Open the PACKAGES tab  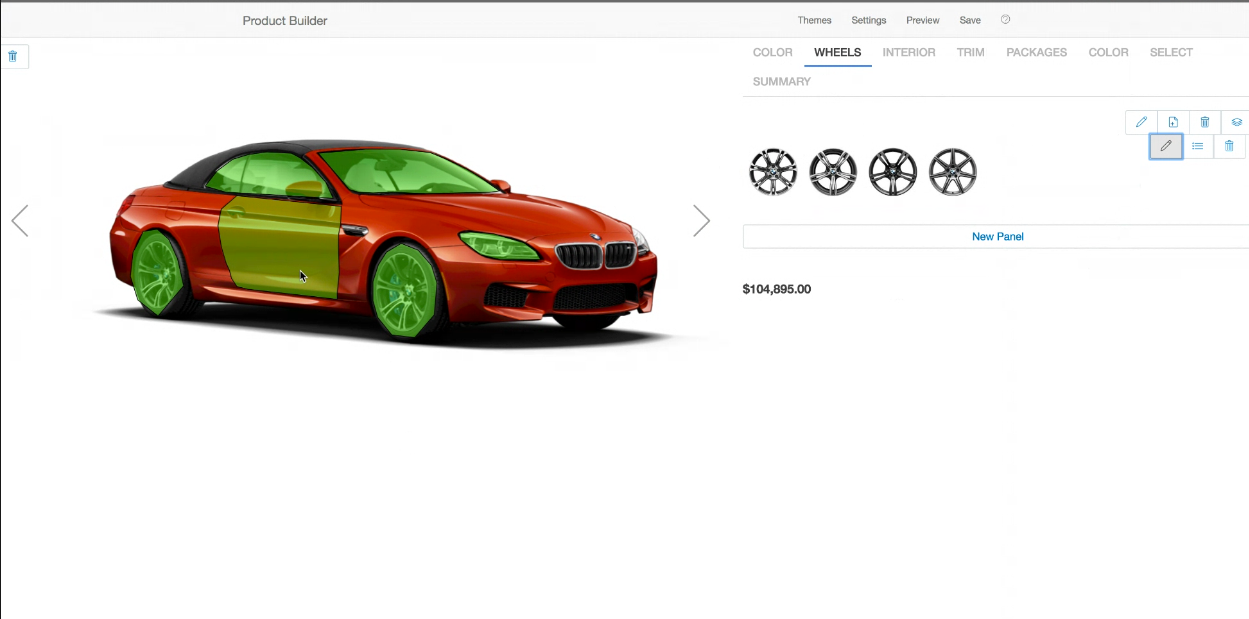(x=1036, y=52)
